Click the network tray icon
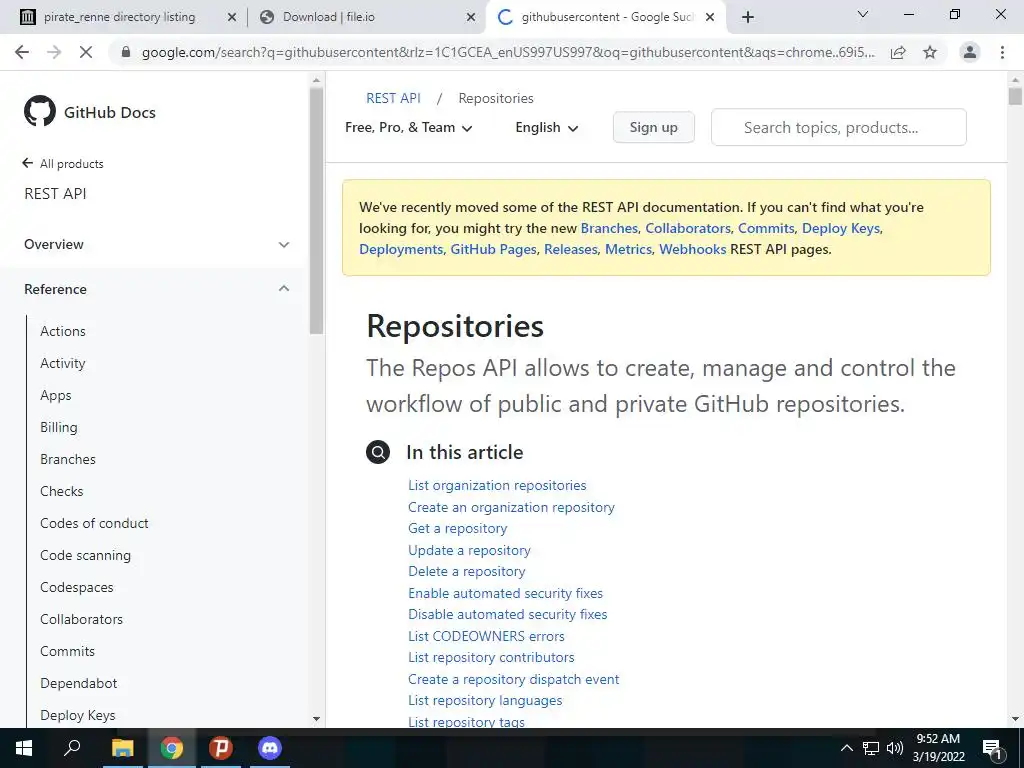The width and height of the screenshot is (1024, 768). (871, 748)
